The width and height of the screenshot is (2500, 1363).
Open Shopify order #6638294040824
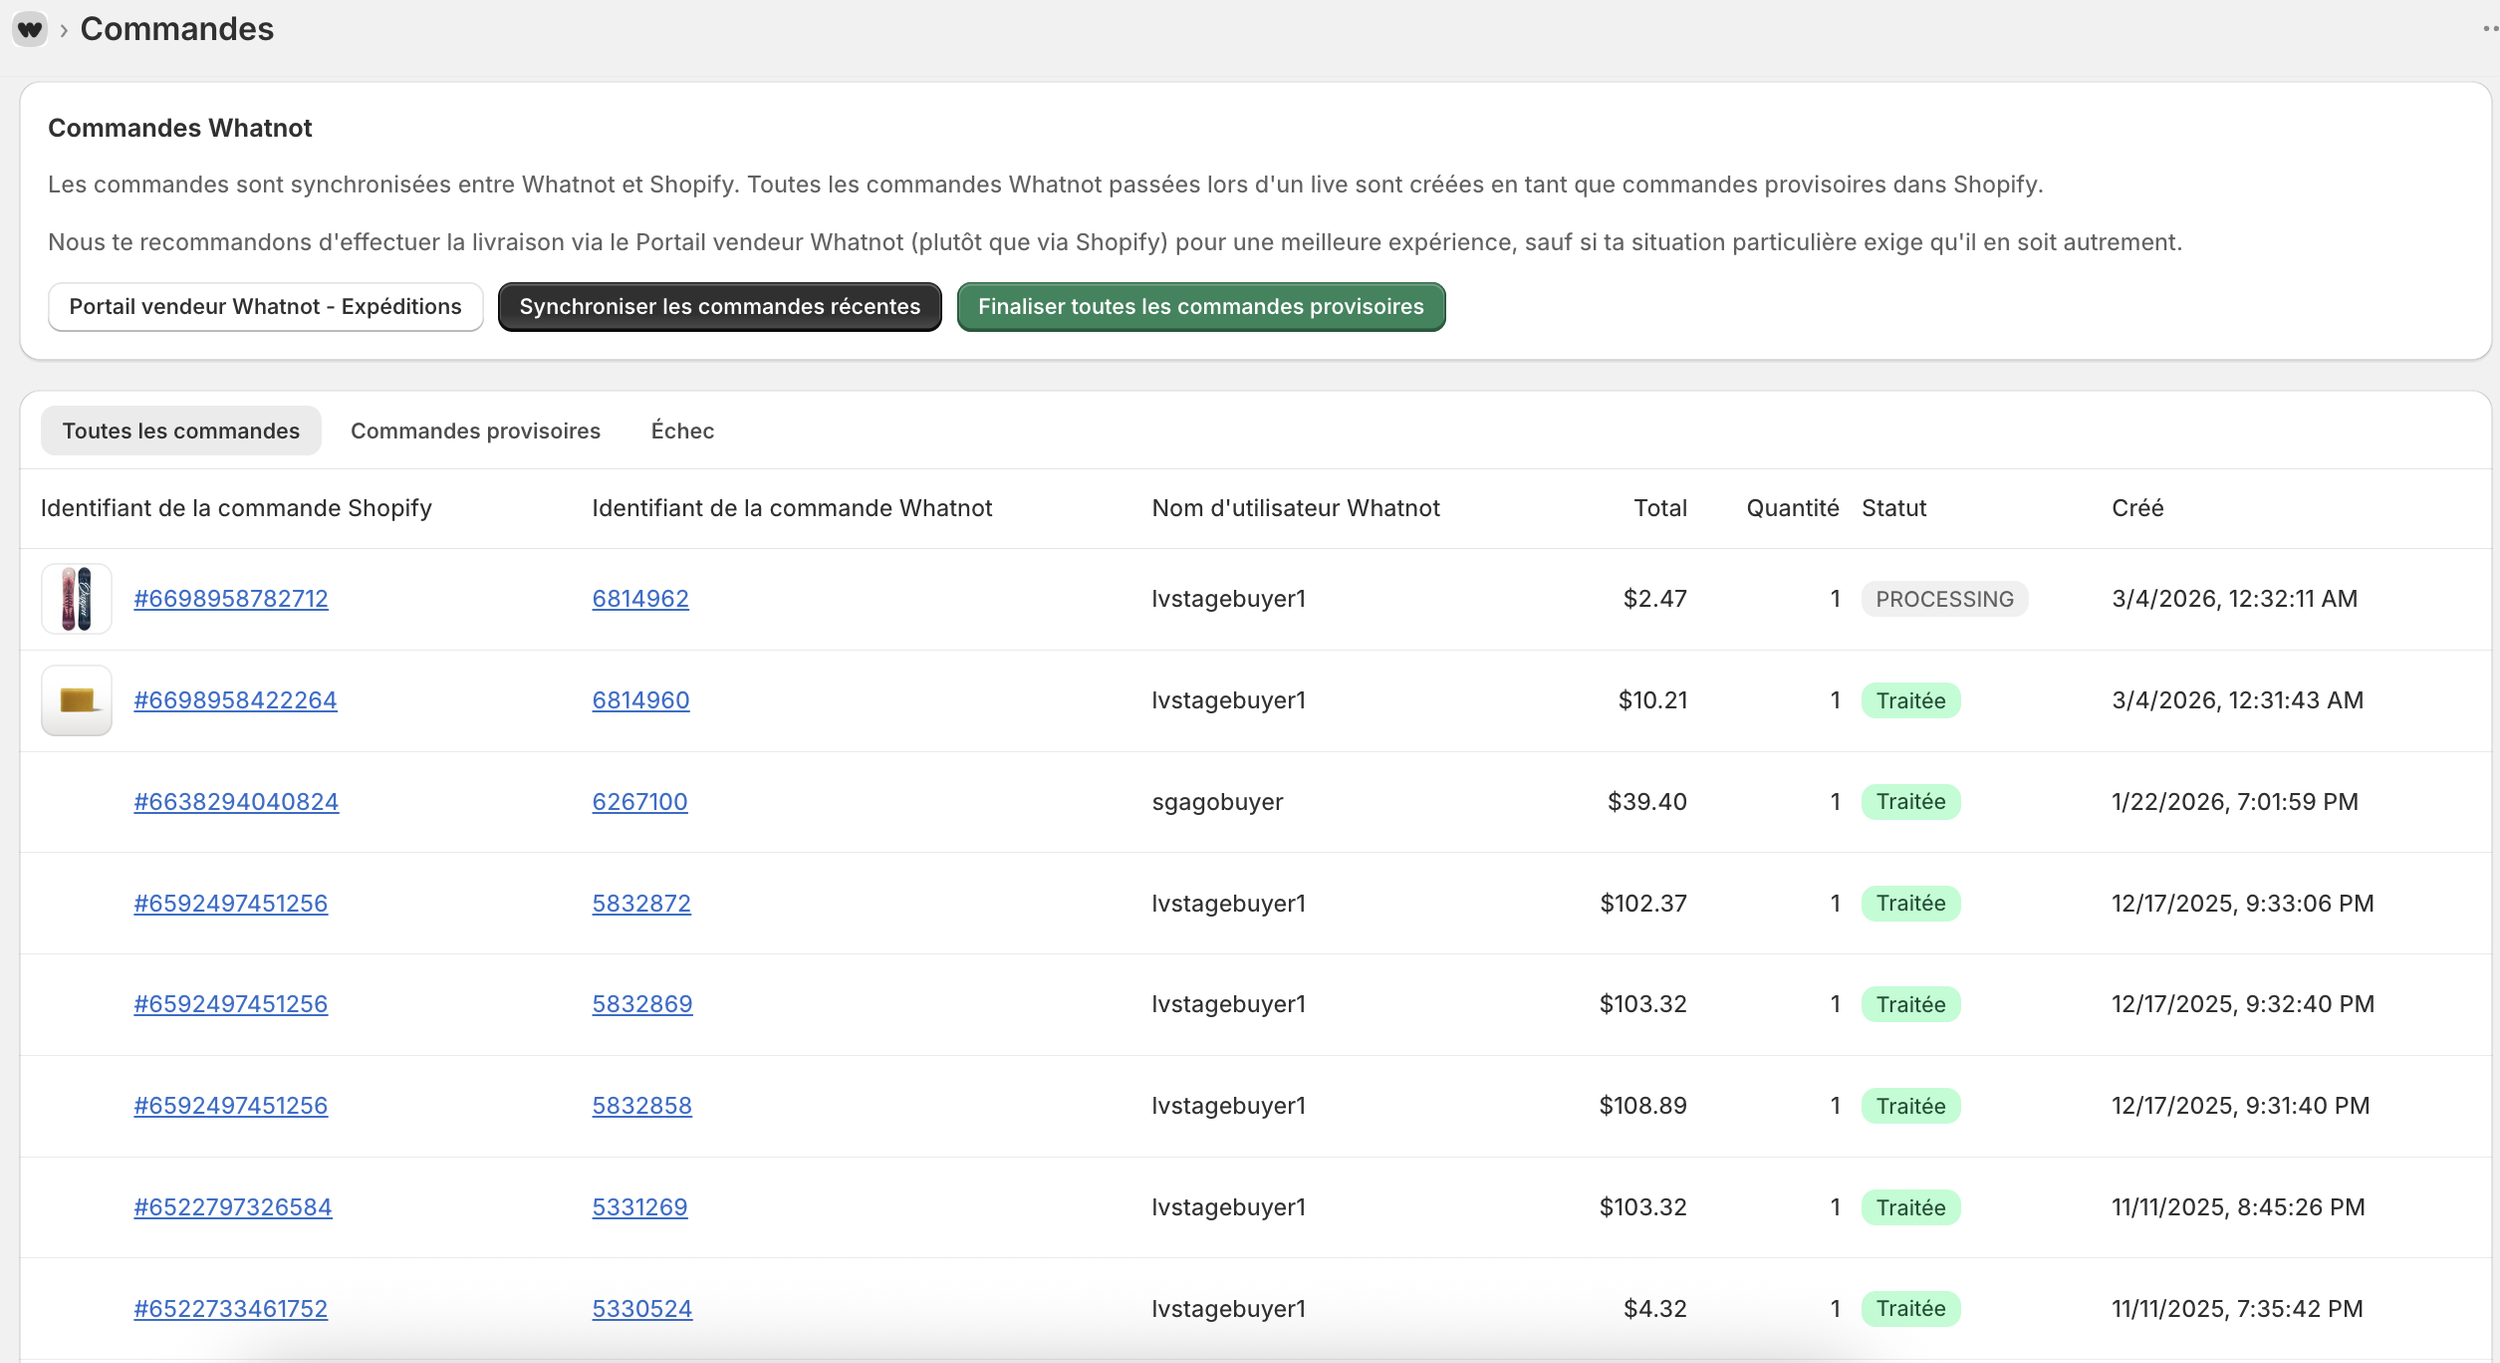pos(236,801)
